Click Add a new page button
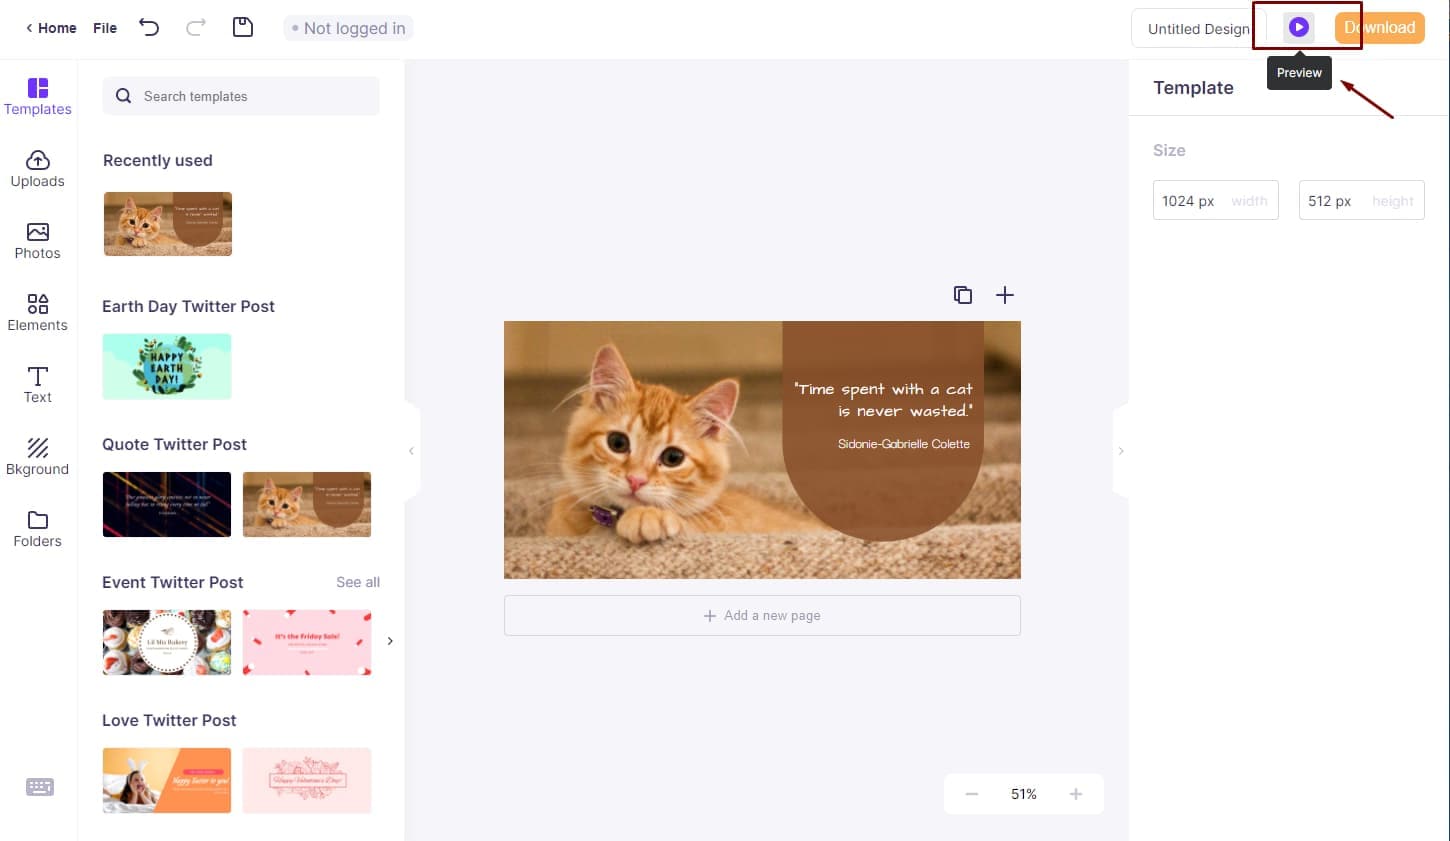 pyautogui.click(x=762, y=616)
